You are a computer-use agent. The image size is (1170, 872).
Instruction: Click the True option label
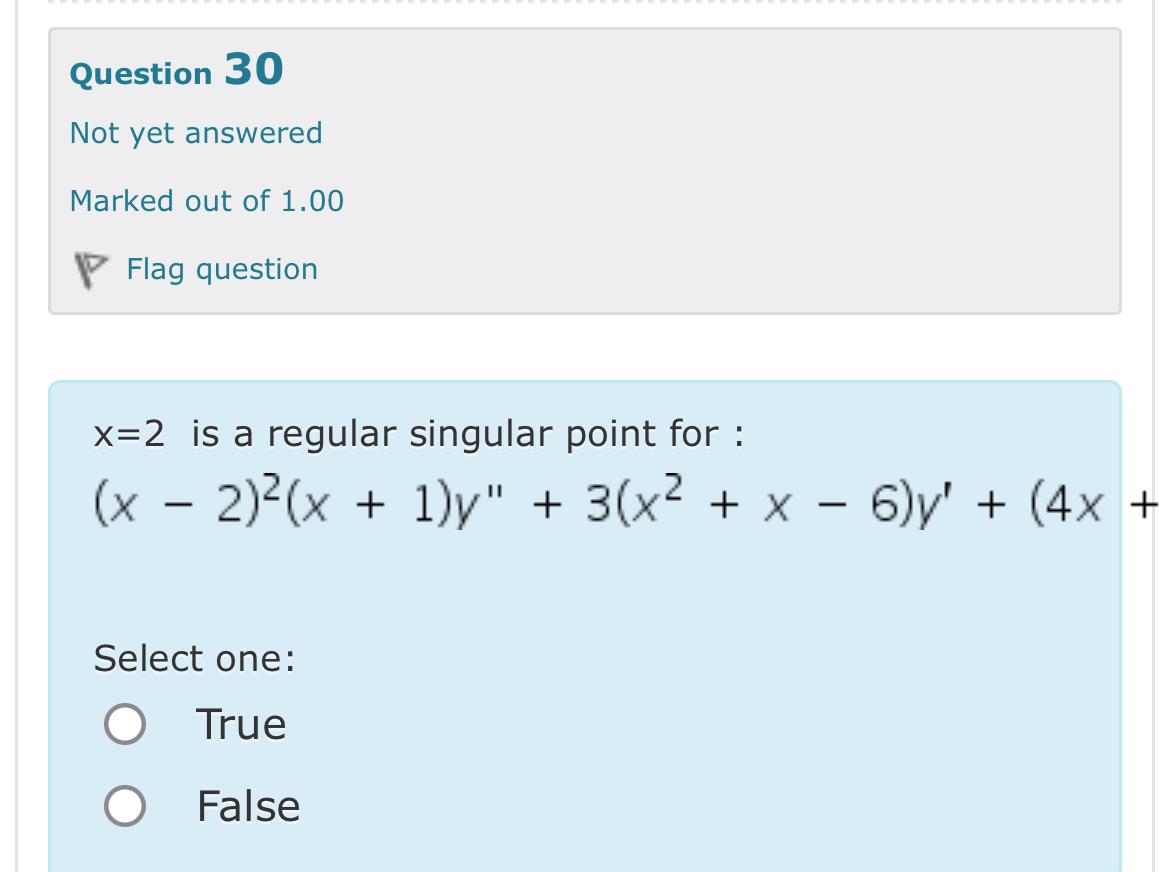[x=240, y=722]
